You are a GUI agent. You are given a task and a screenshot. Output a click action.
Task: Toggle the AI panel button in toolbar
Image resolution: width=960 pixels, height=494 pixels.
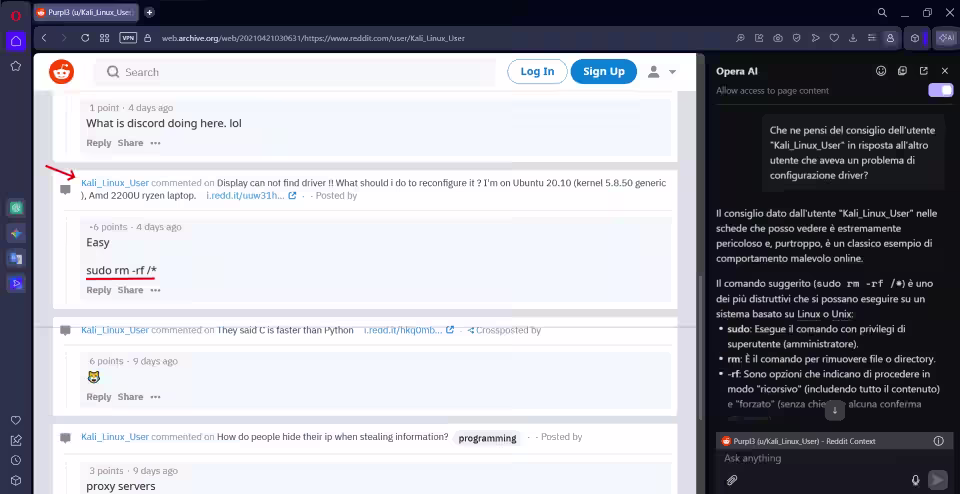point(946,38)
